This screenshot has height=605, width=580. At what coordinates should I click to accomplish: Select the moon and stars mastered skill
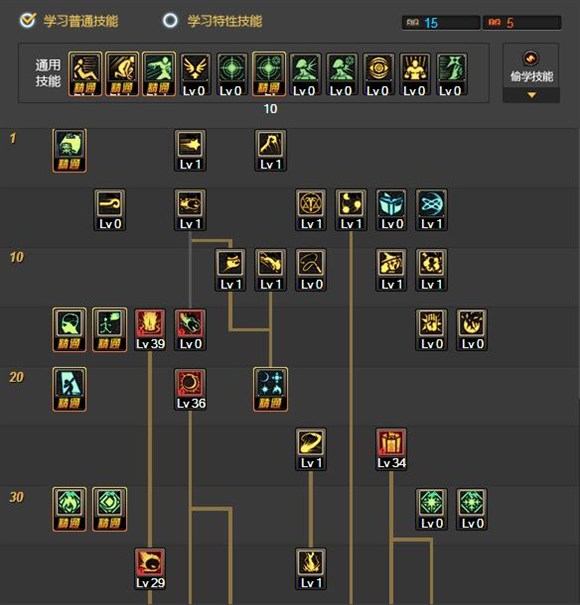270,389
